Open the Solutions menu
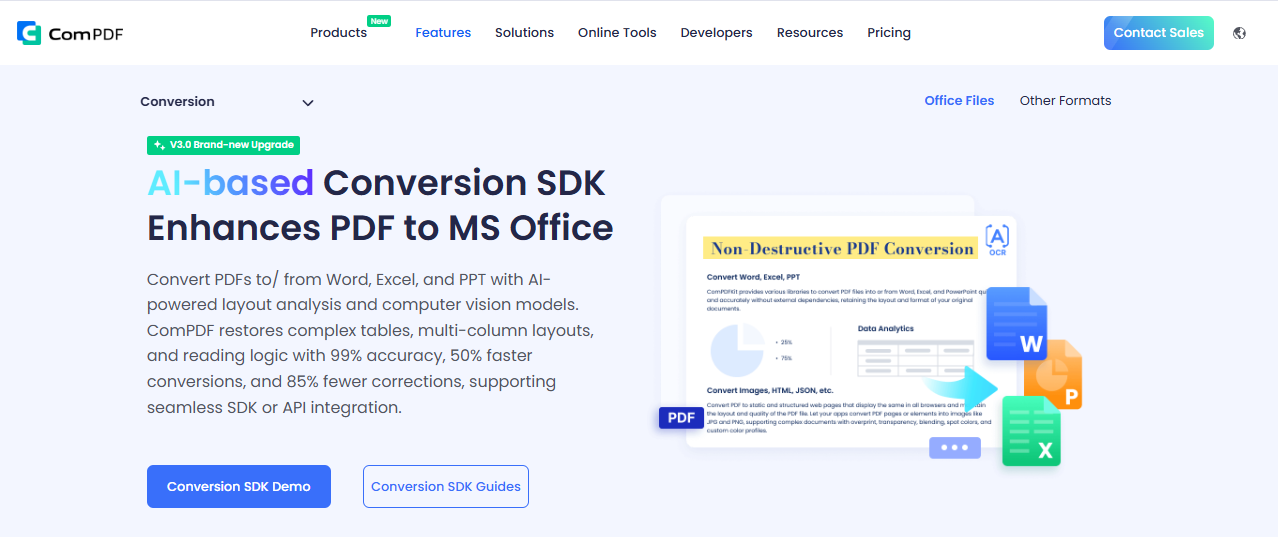The height and width of the screenshot is (537, 1278). click(524, 33)
